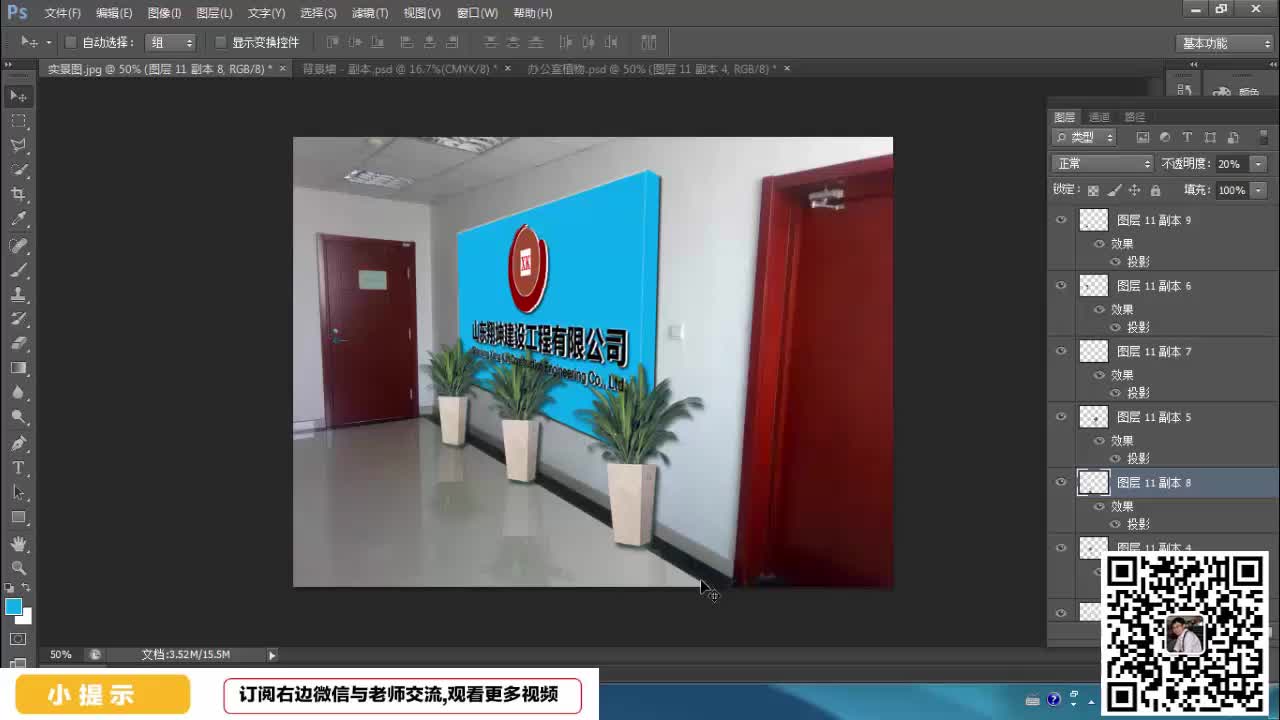Select the Lasso tool
This screenshot has height=720, width=1280.
point(15,143)
